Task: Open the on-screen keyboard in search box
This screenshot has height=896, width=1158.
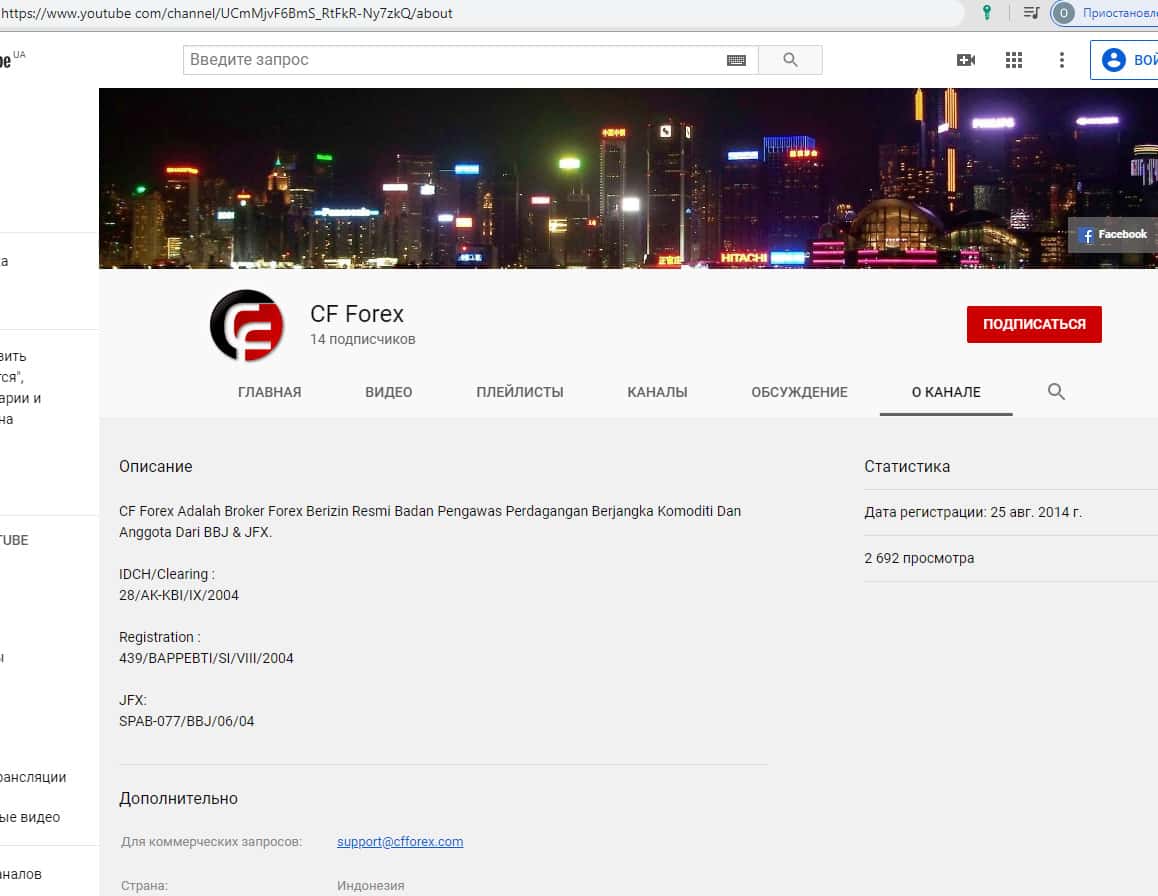Action: tap(736, 60)
